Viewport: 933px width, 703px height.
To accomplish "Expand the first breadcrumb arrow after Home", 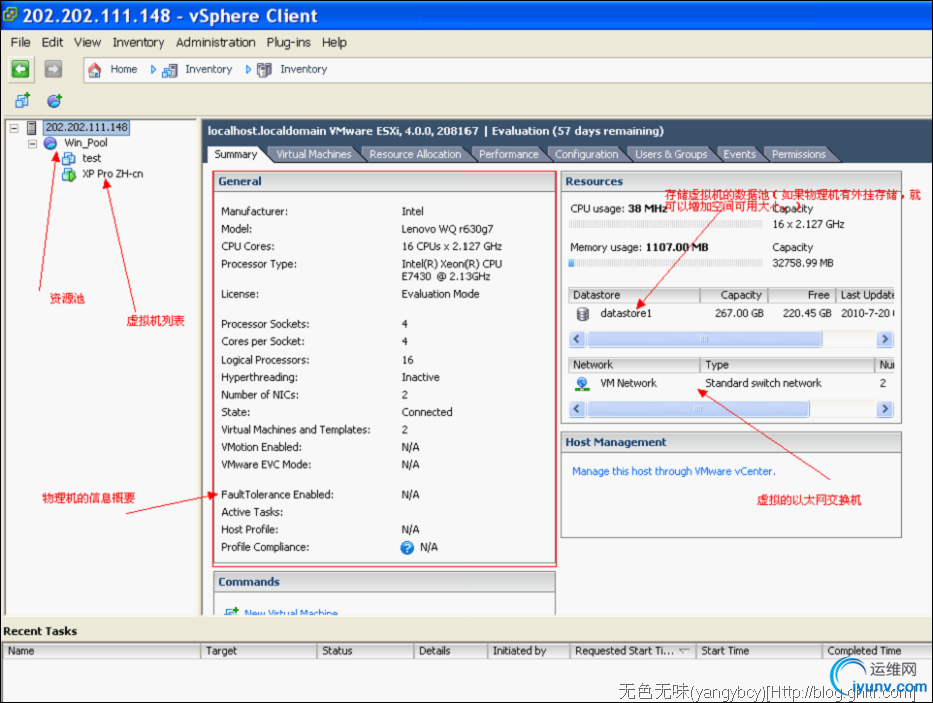I will click(153, 70).
